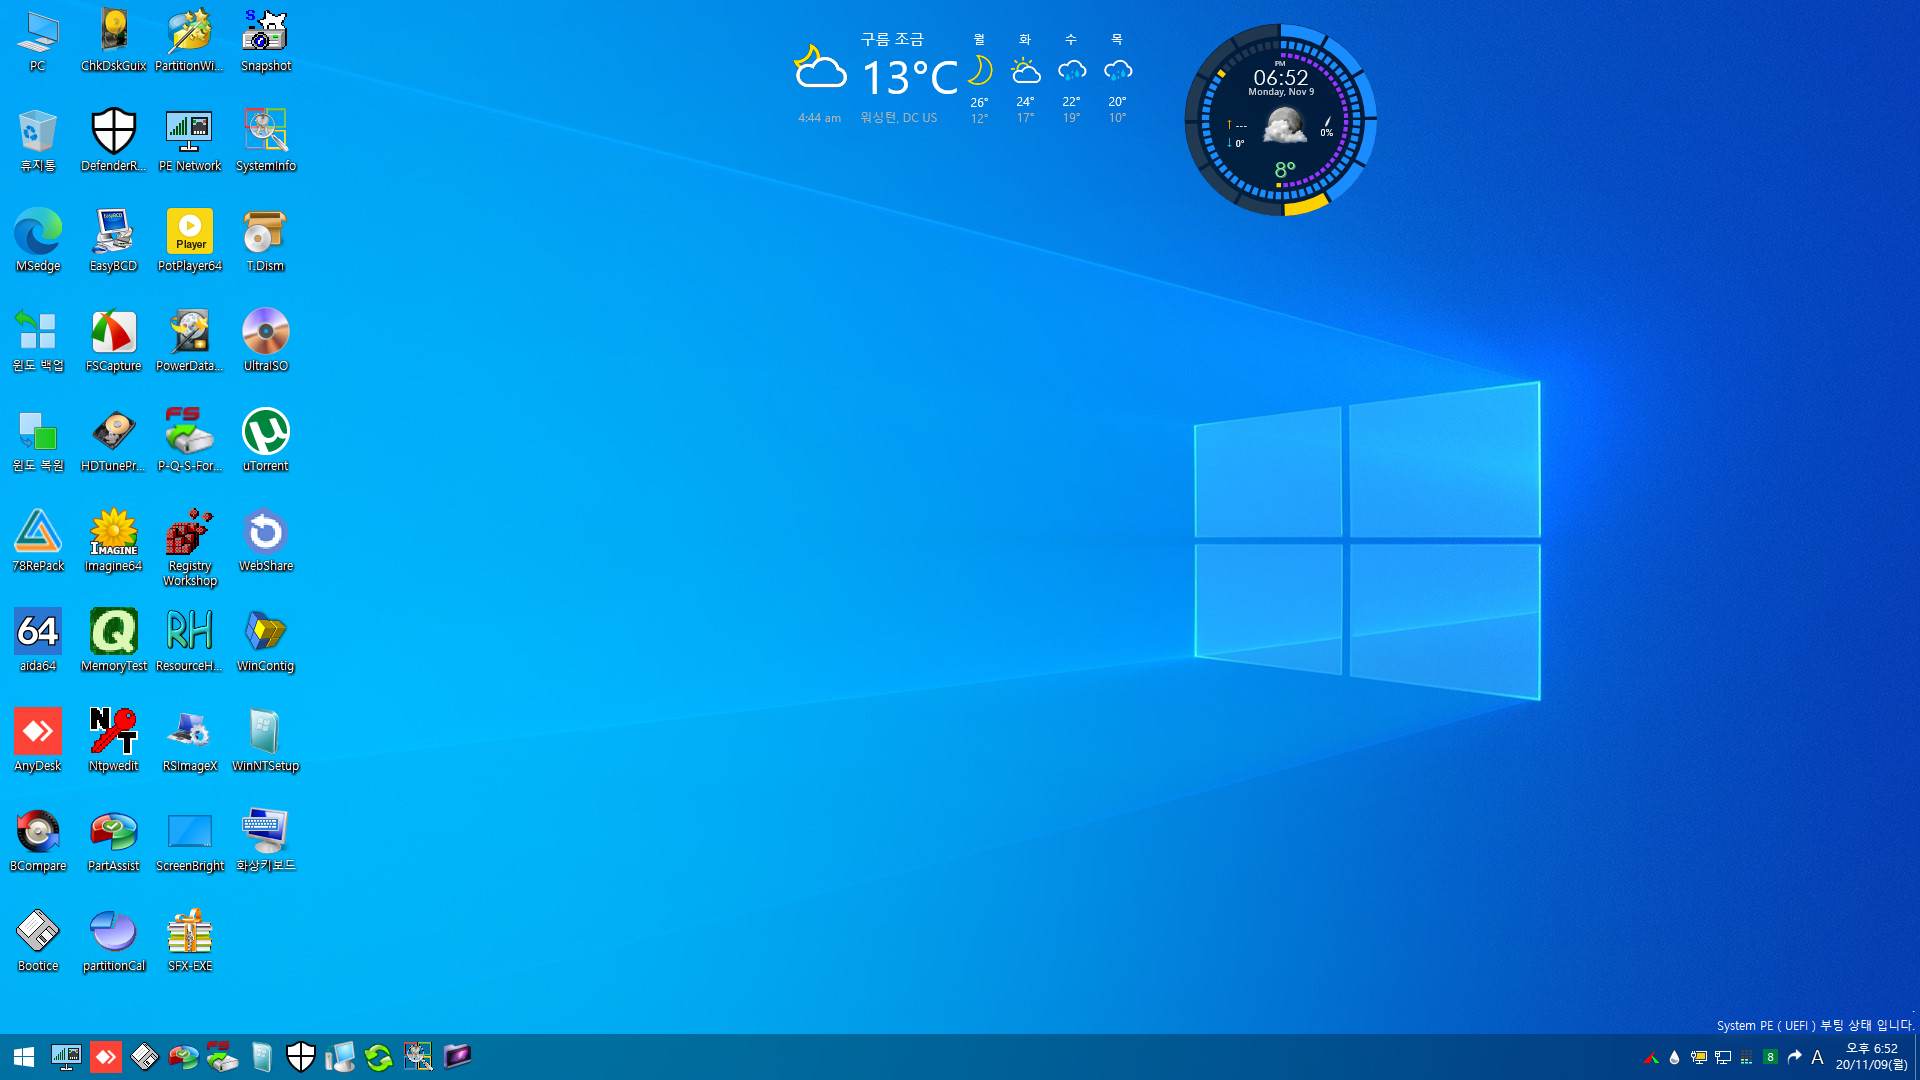1920x1080 pixels.
Task: Open the PartAssist desktop shortcut
Action: 114,841
